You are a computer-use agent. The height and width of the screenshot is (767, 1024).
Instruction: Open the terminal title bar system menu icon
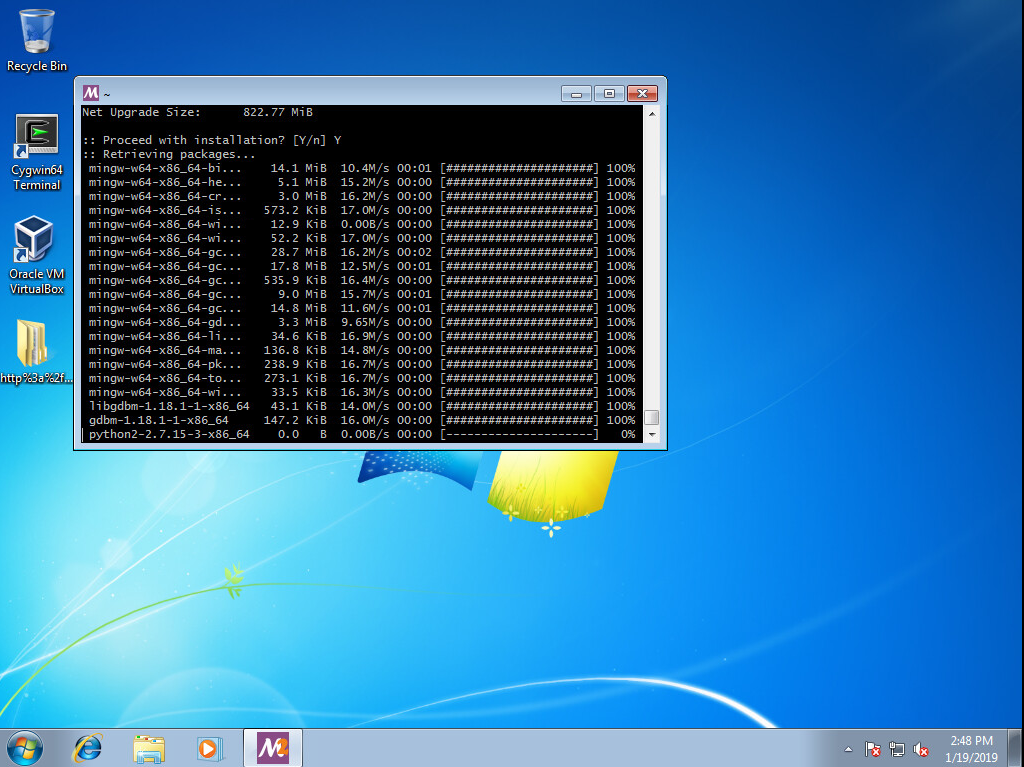[x=91, y=93]
